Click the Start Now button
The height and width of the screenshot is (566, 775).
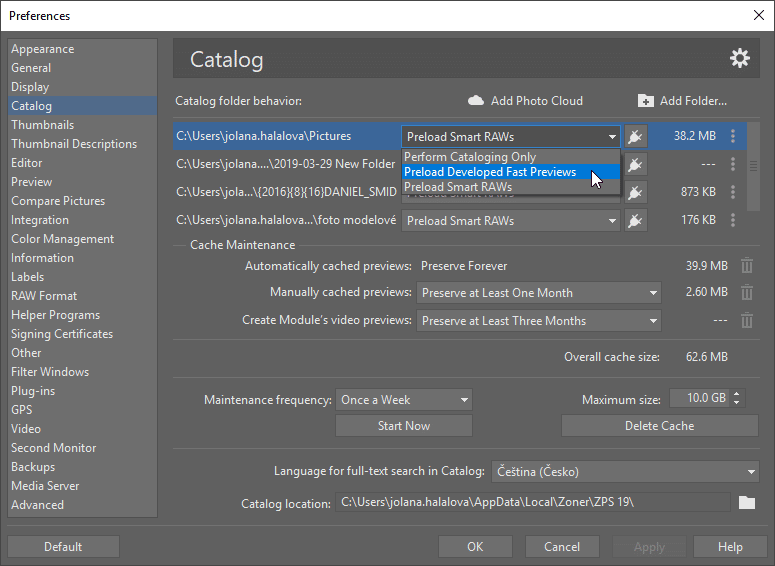(x=404, y=426)
